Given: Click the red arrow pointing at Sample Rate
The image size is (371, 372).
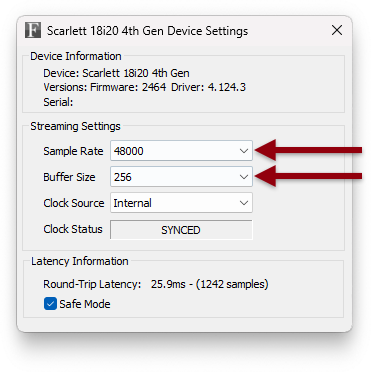Looking at the screenshot, I should click(x=308, y=150).
